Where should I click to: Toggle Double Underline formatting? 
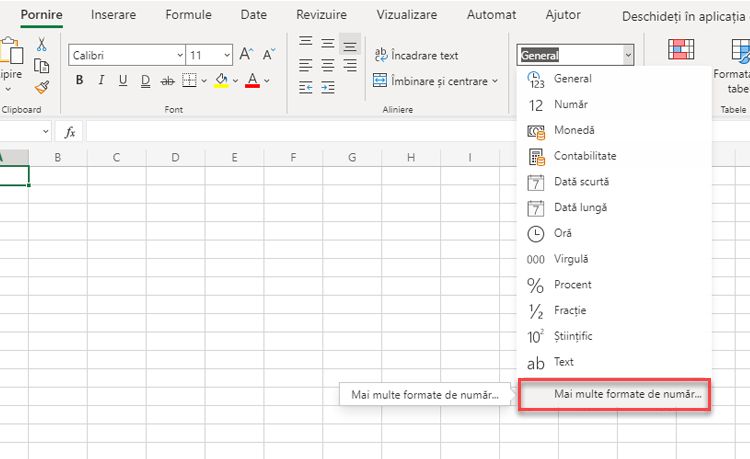point(145,81)
